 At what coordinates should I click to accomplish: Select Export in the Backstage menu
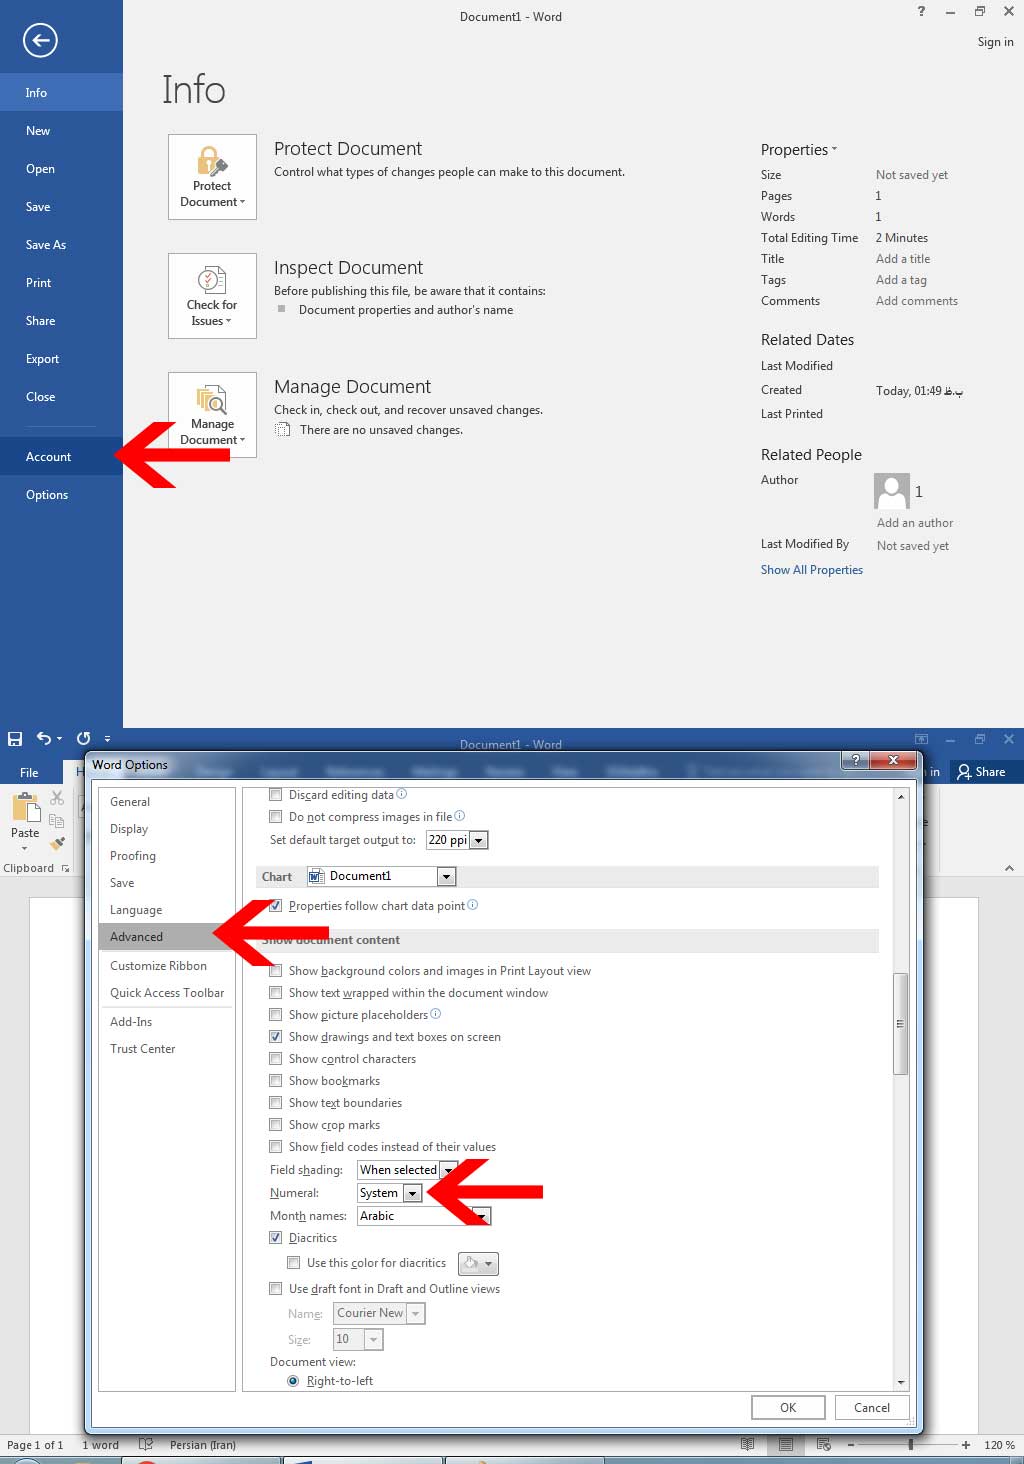tap(61, 359)
